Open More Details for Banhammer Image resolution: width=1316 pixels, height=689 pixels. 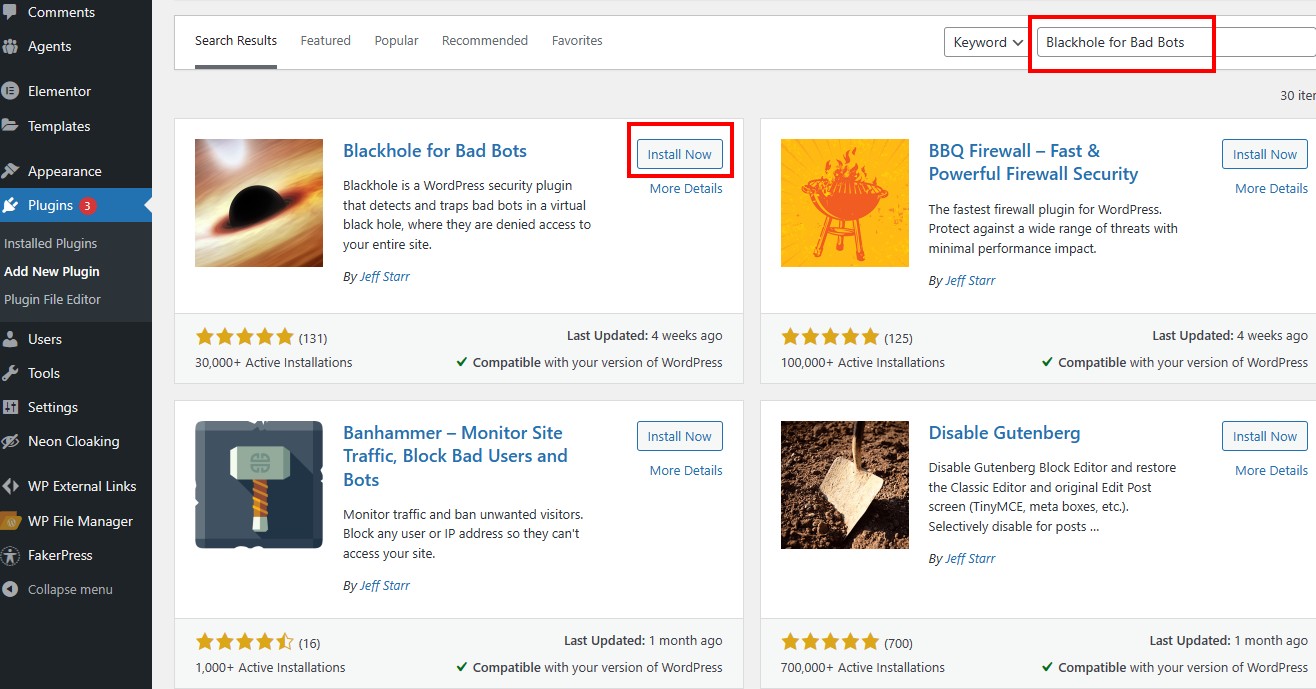686,471
